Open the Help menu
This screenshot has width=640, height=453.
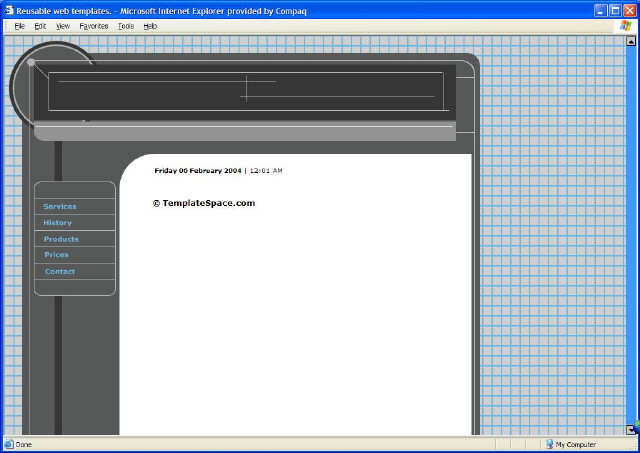click(x=150, y=26)
